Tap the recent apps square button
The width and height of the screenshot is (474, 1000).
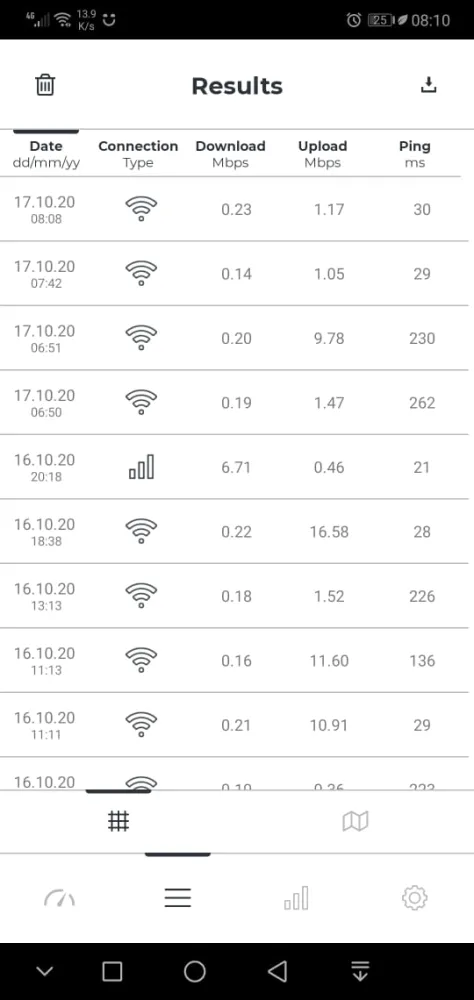[x=112, y=971]
